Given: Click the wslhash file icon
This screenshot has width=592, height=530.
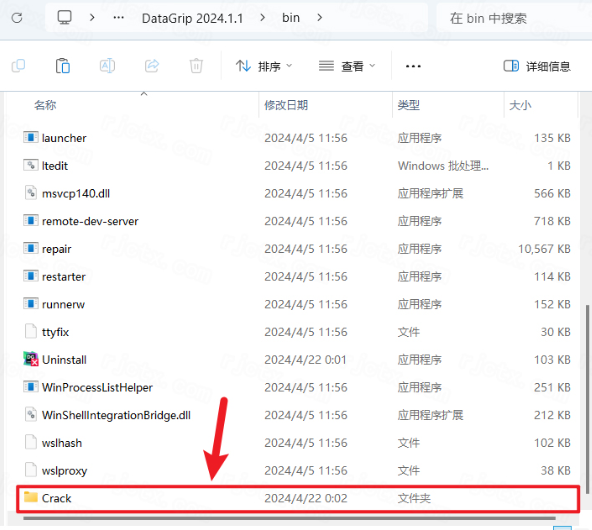Looking at the screenshot, I should click(x=31, y=442).
